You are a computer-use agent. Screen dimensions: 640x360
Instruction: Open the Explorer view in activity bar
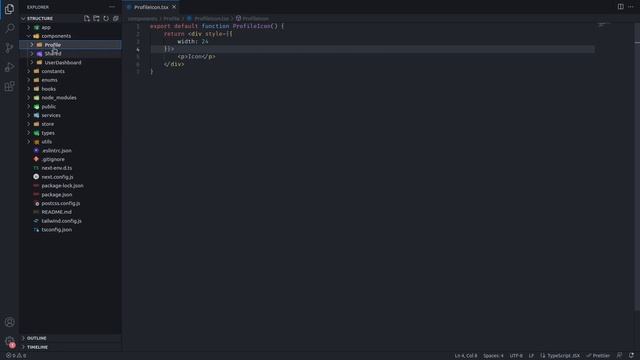tap(9, 9)
